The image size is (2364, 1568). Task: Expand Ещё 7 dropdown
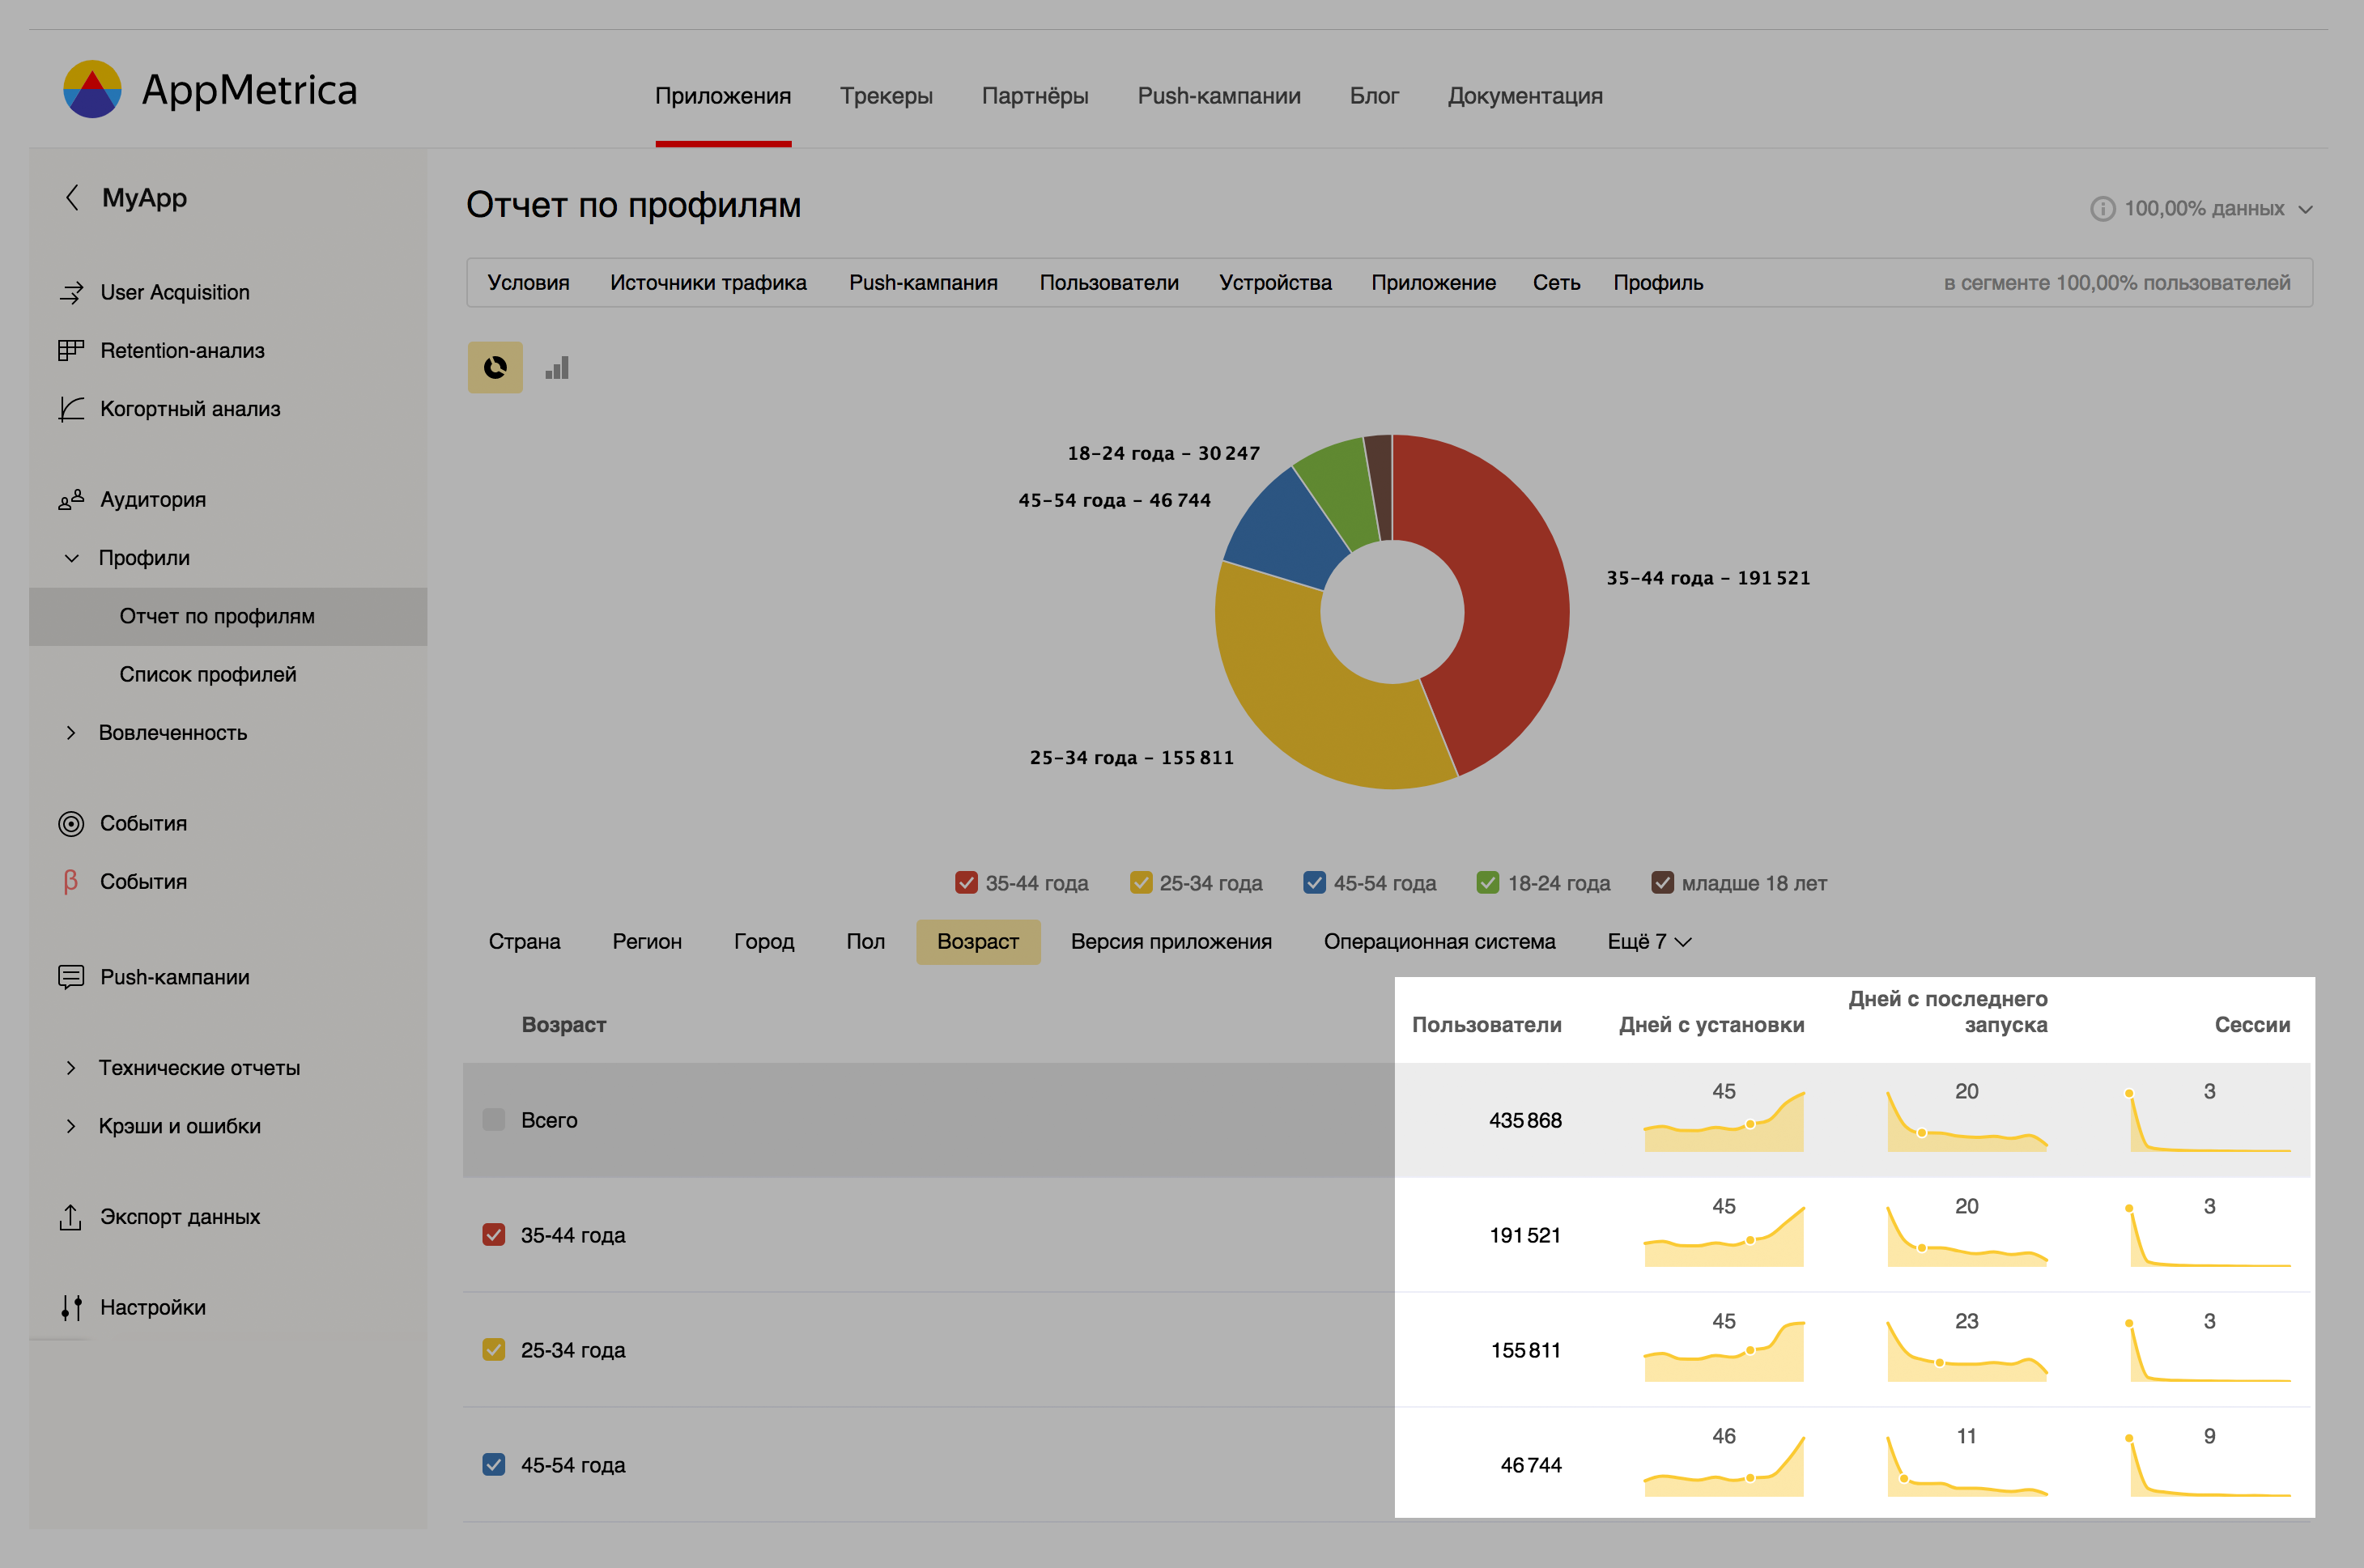pos(1649,941)
